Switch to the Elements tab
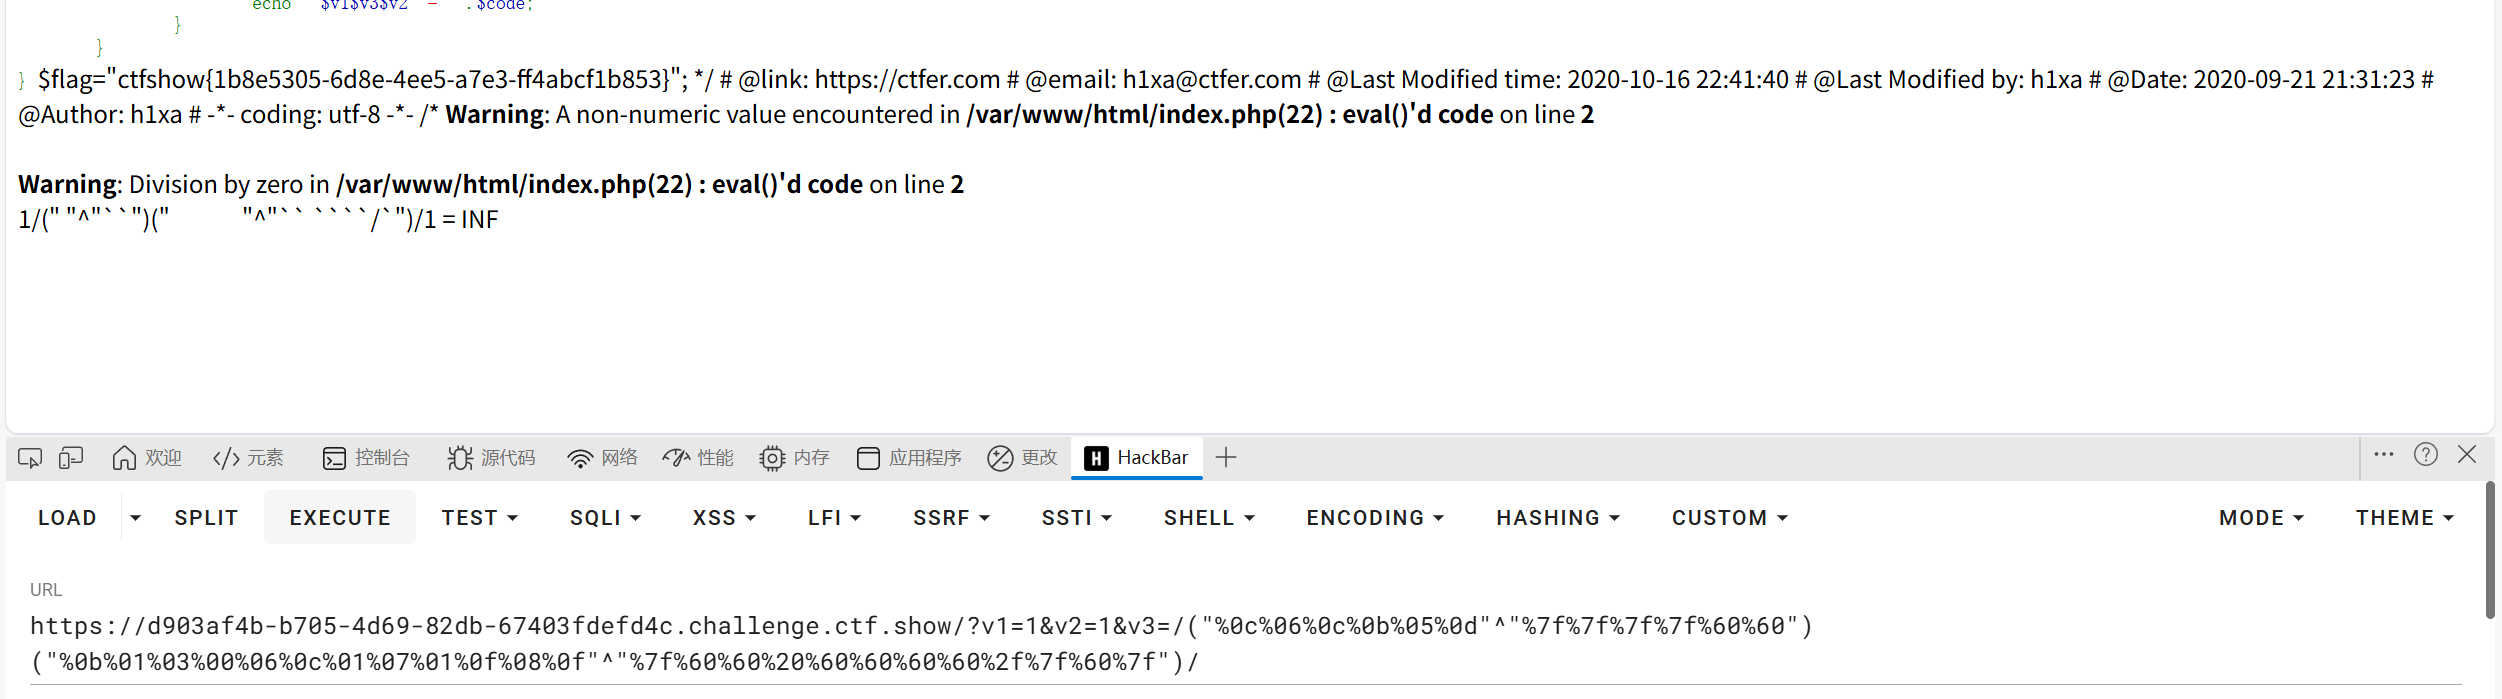The height and width of the screenshot is (699, 2502). (x=248, y=458)
